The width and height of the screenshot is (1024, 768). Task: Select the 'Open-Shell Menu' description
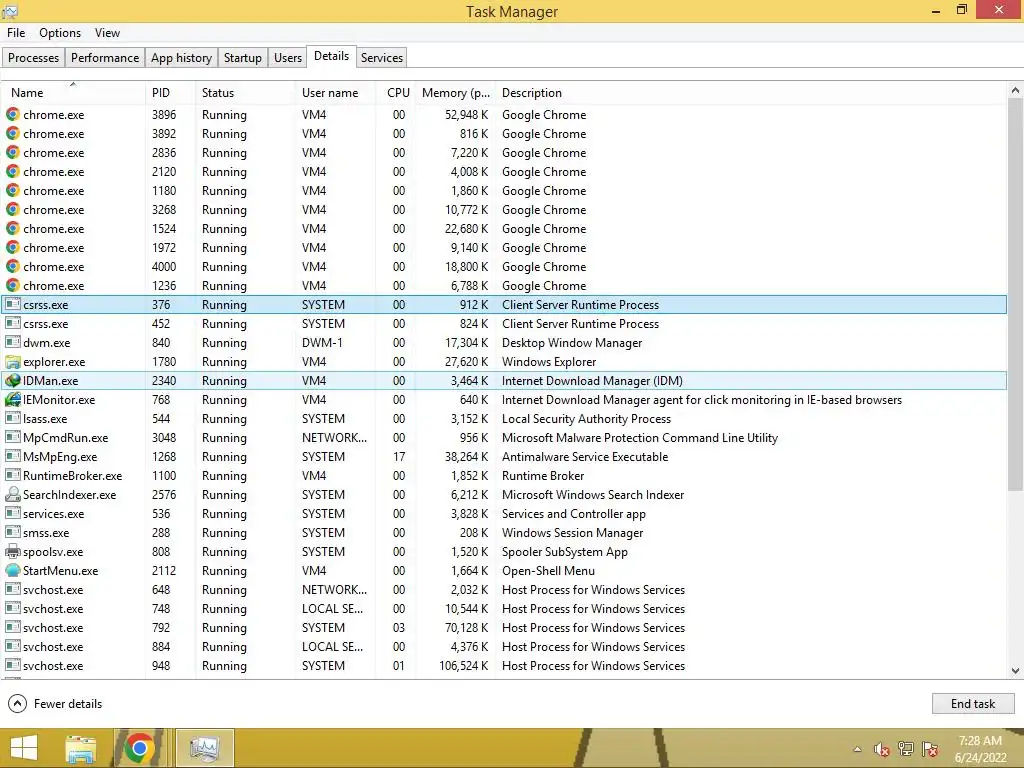548,570
